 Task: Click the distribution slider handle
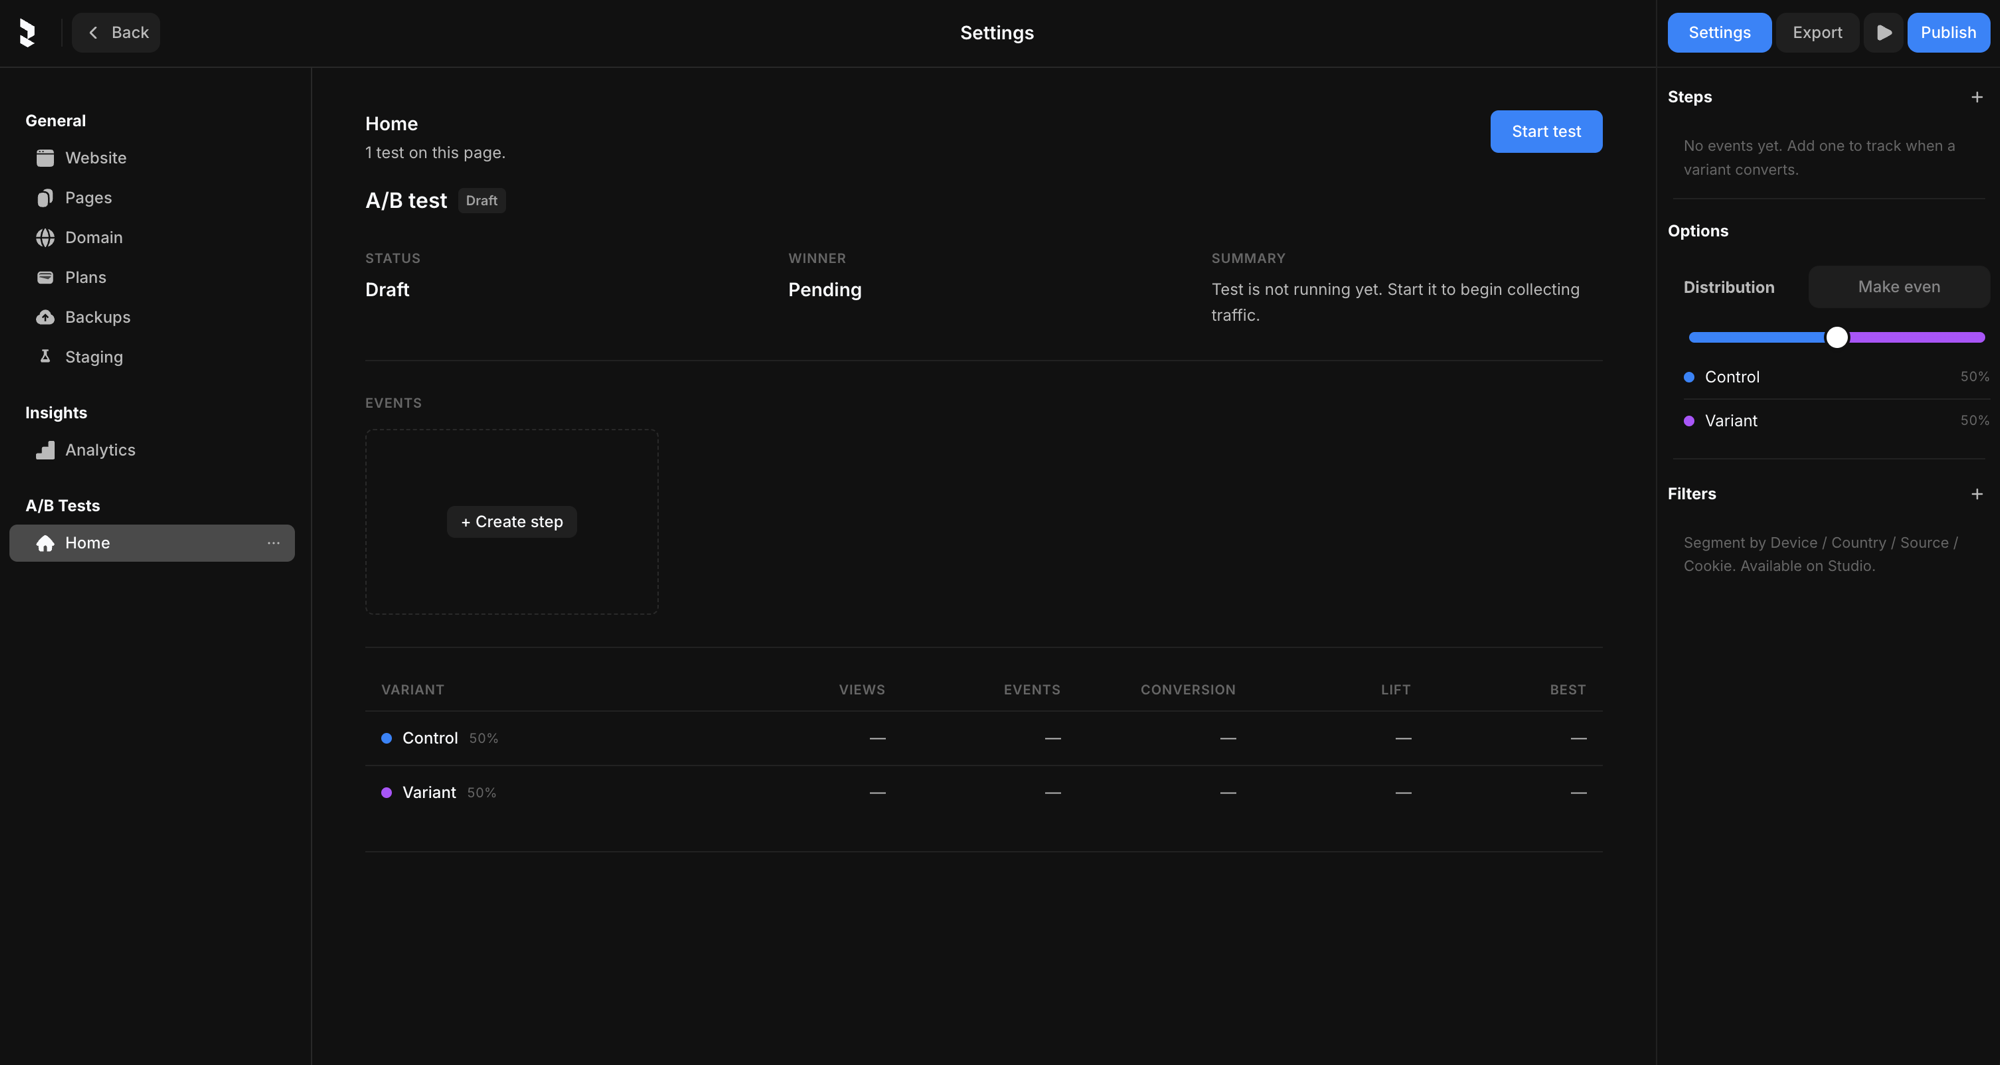(x=1836, y=338)
